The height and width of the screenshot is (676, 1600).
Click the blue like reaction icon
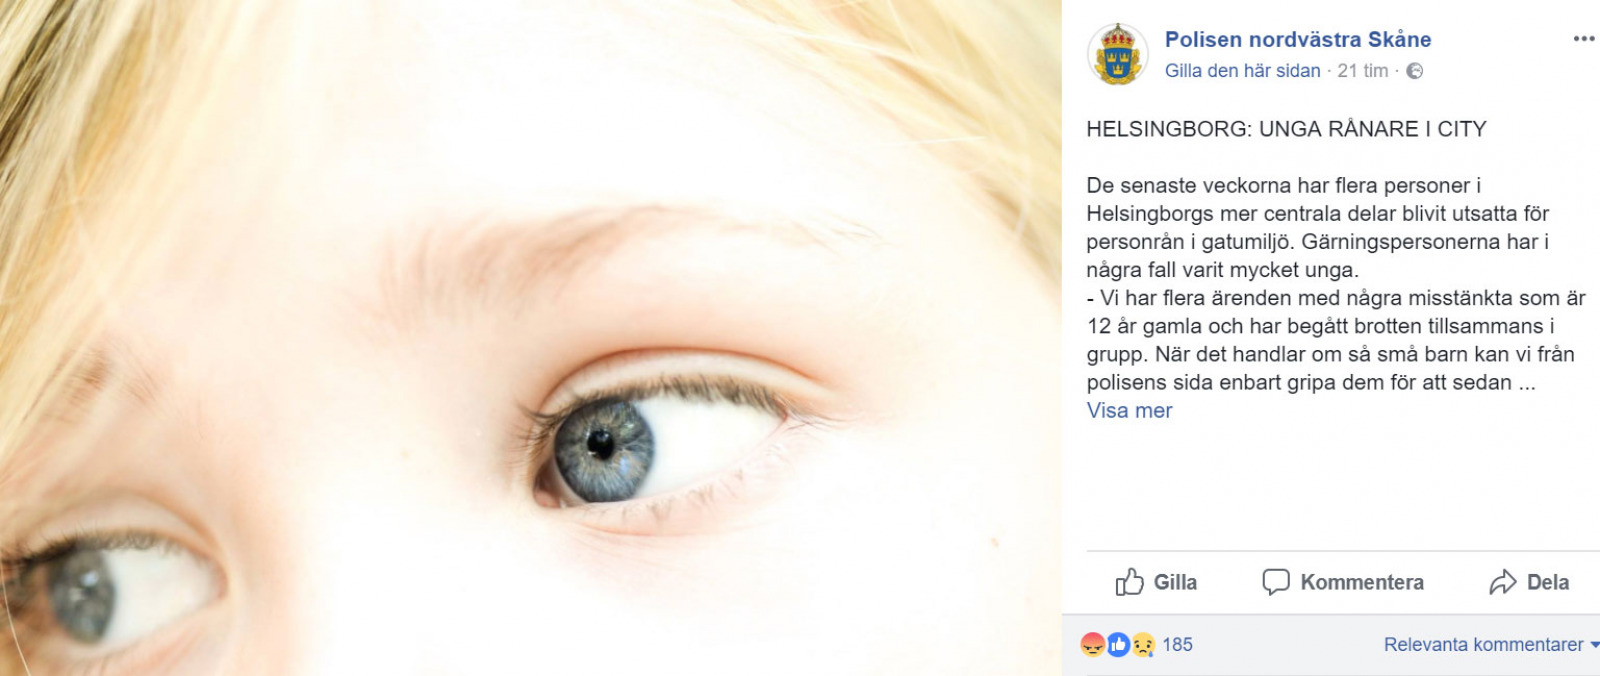(1118, 645)
